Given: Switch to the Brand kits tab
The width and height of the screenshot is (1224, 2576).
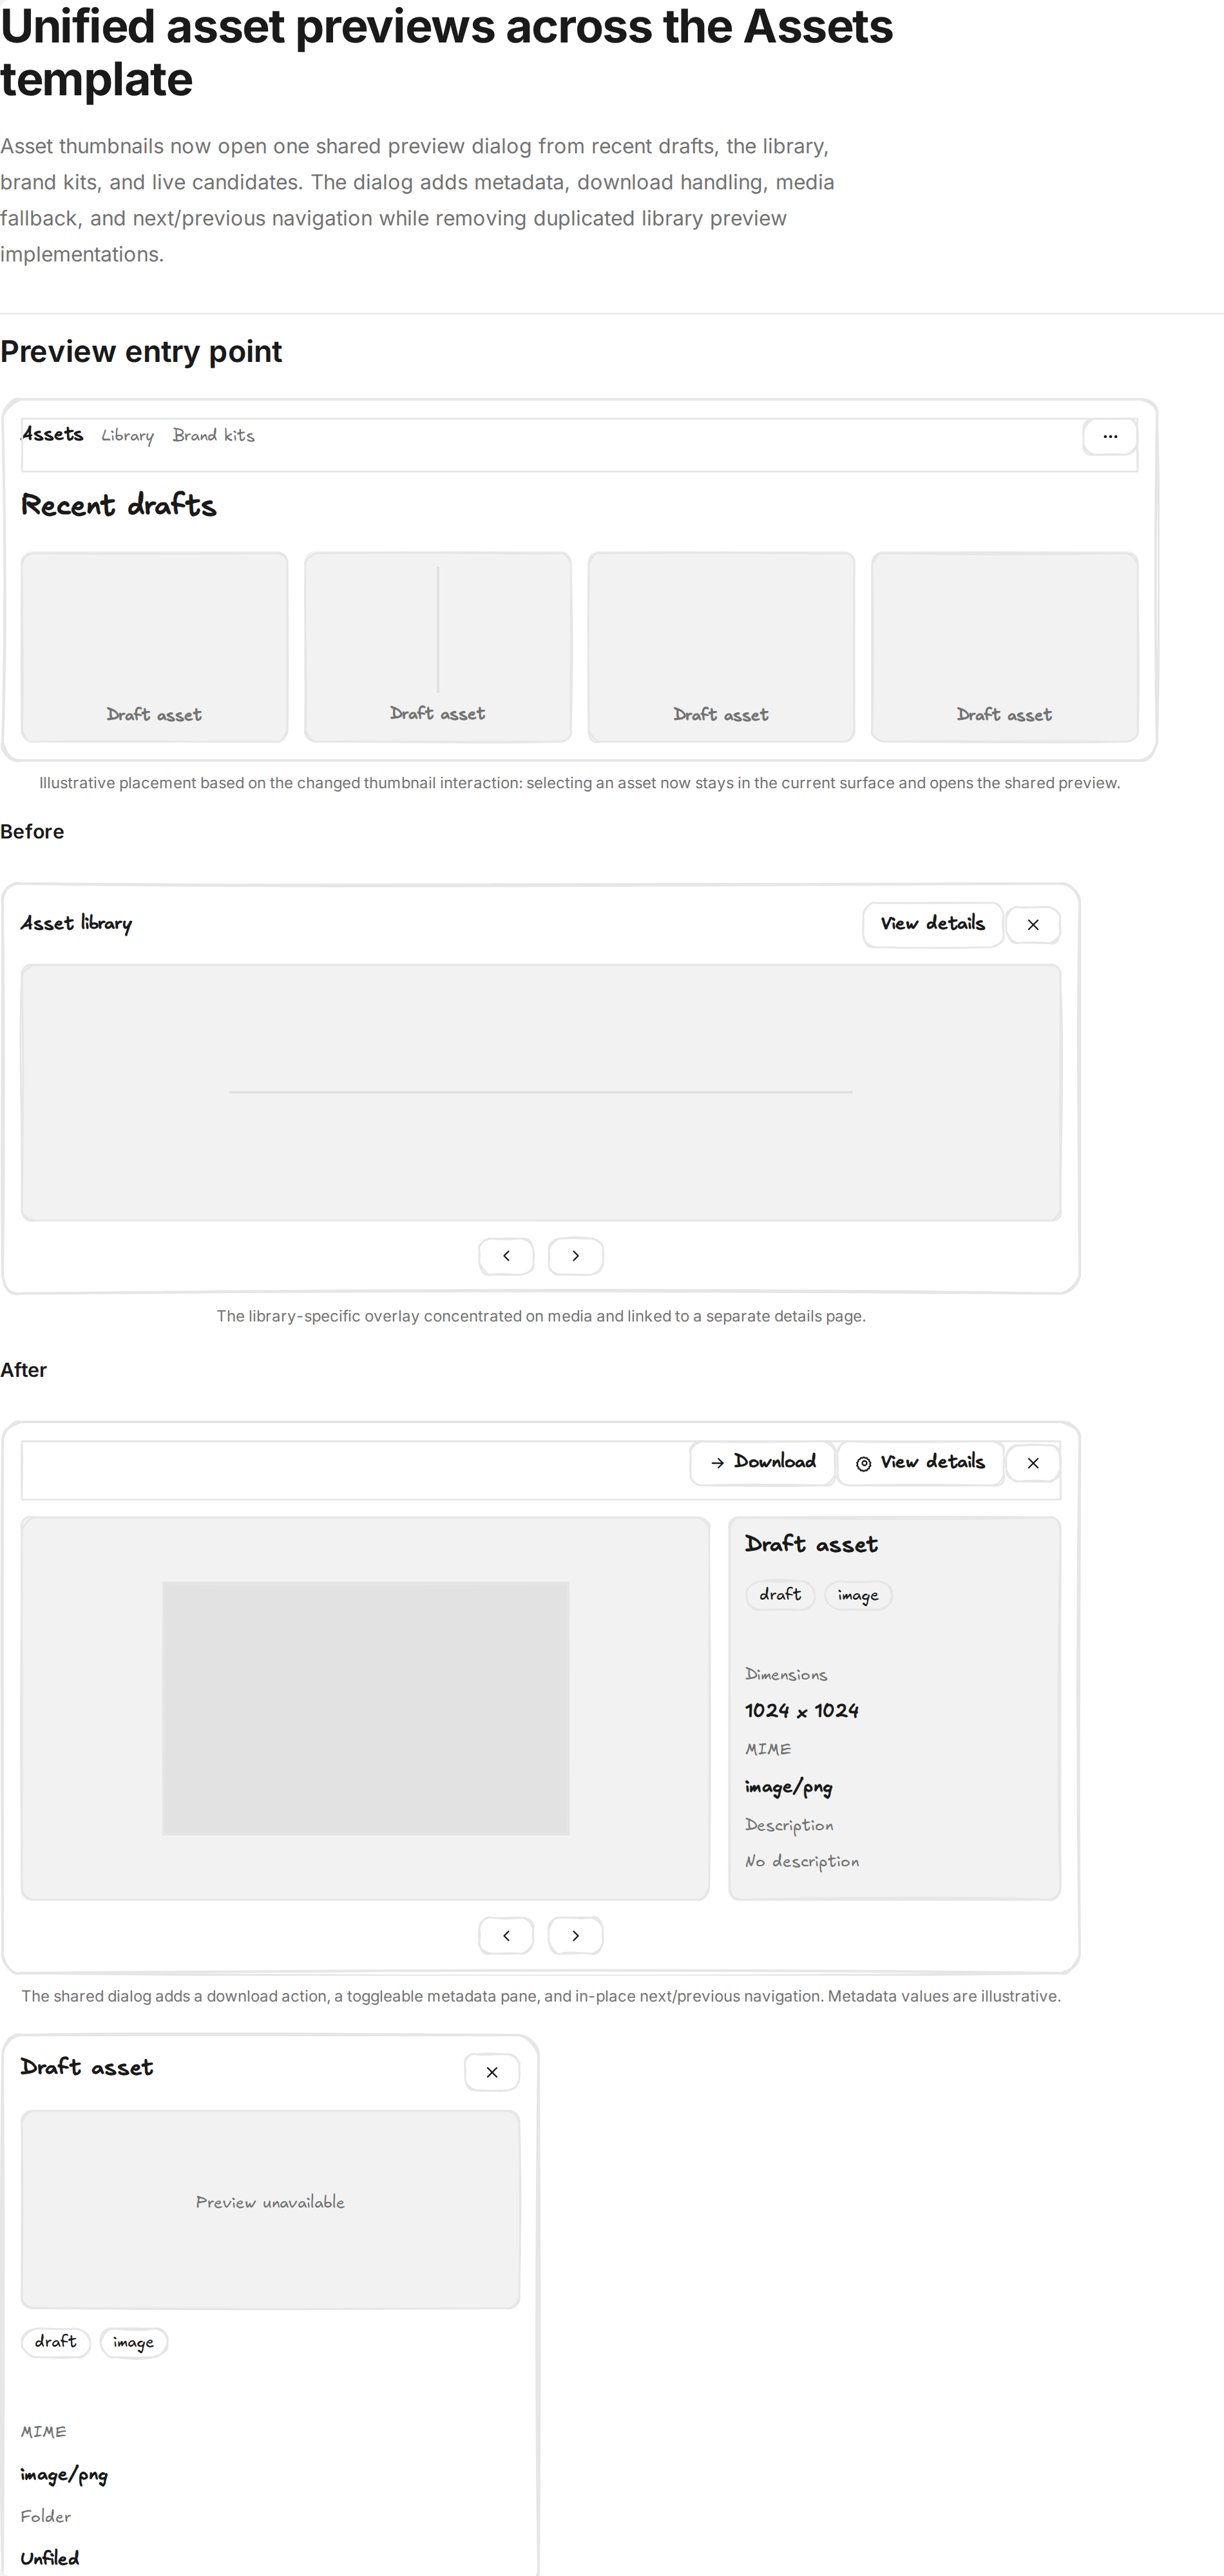Looking at the screenshot, I should [214, 436].
